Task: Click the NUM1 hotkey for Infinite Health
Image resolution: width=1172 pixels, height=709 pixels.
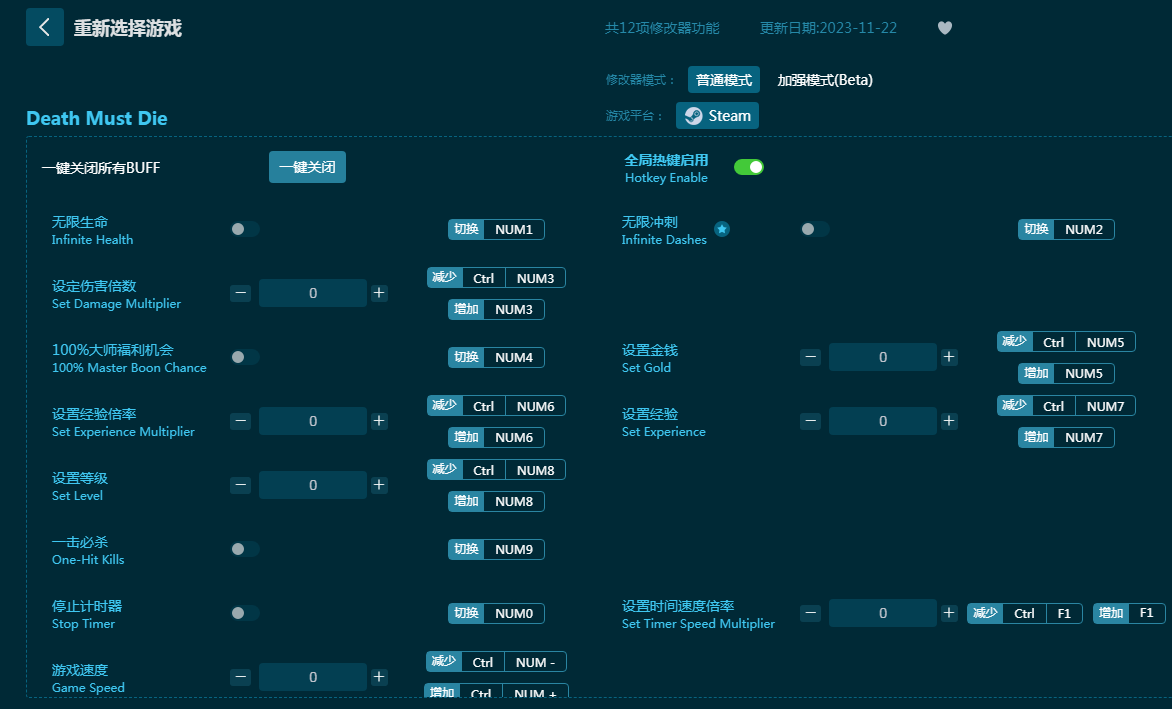Action: (514, 229)
